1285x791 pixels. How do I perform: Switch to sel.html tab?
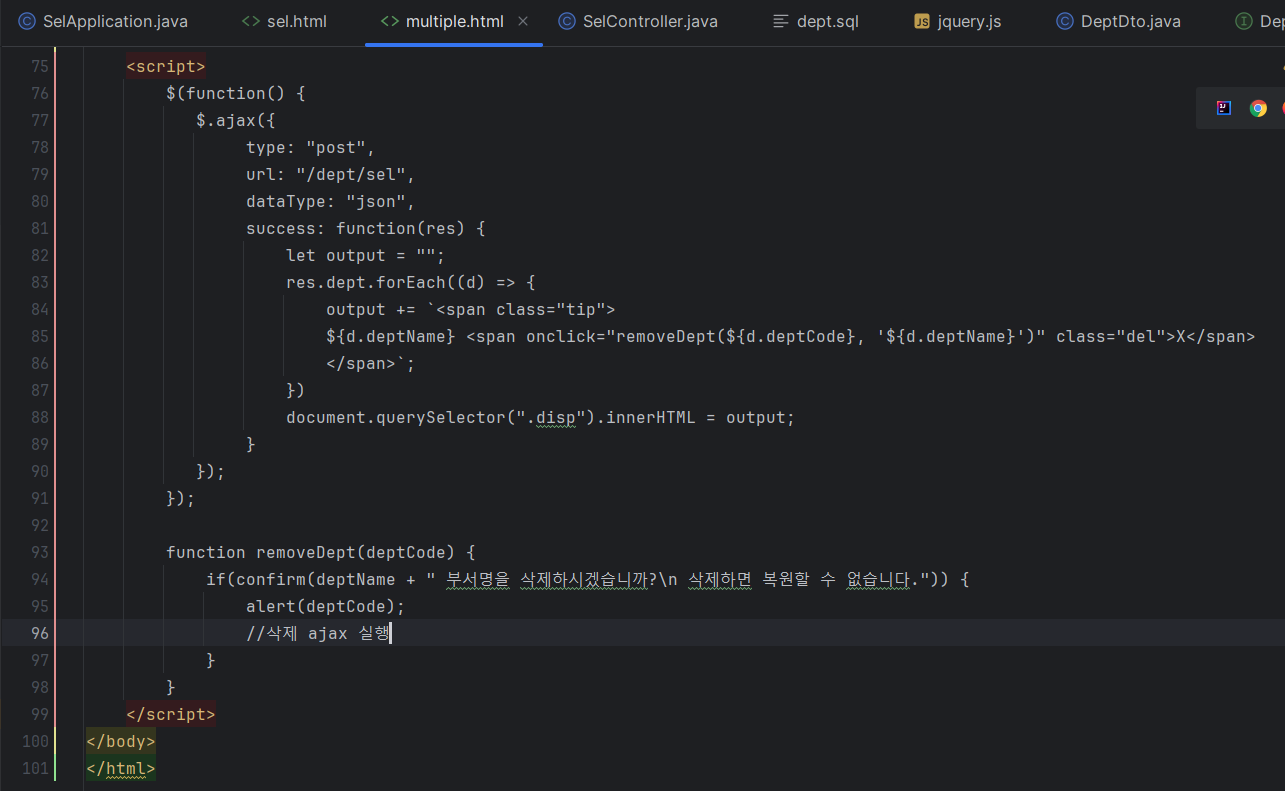[x=285, y=21]
